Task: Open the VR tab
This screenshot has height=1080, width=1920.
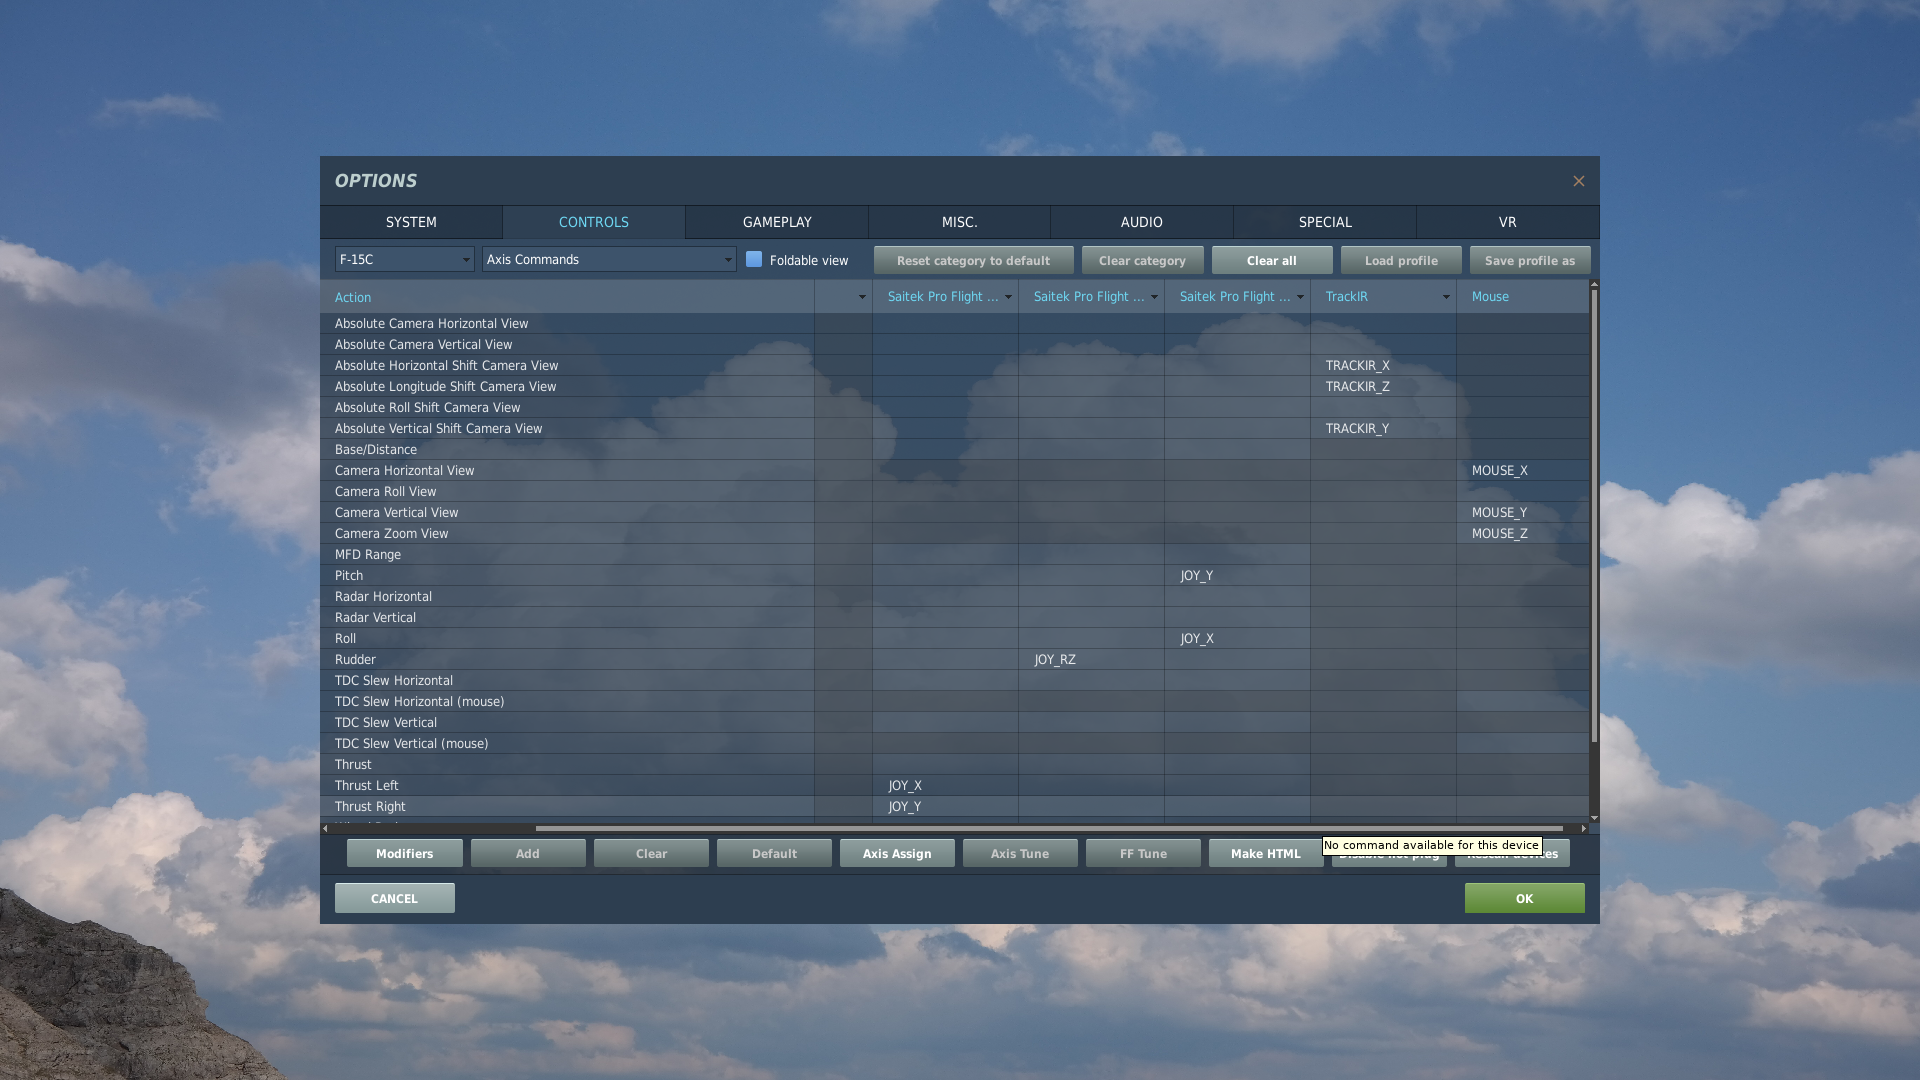Action: pos(1508,222)
